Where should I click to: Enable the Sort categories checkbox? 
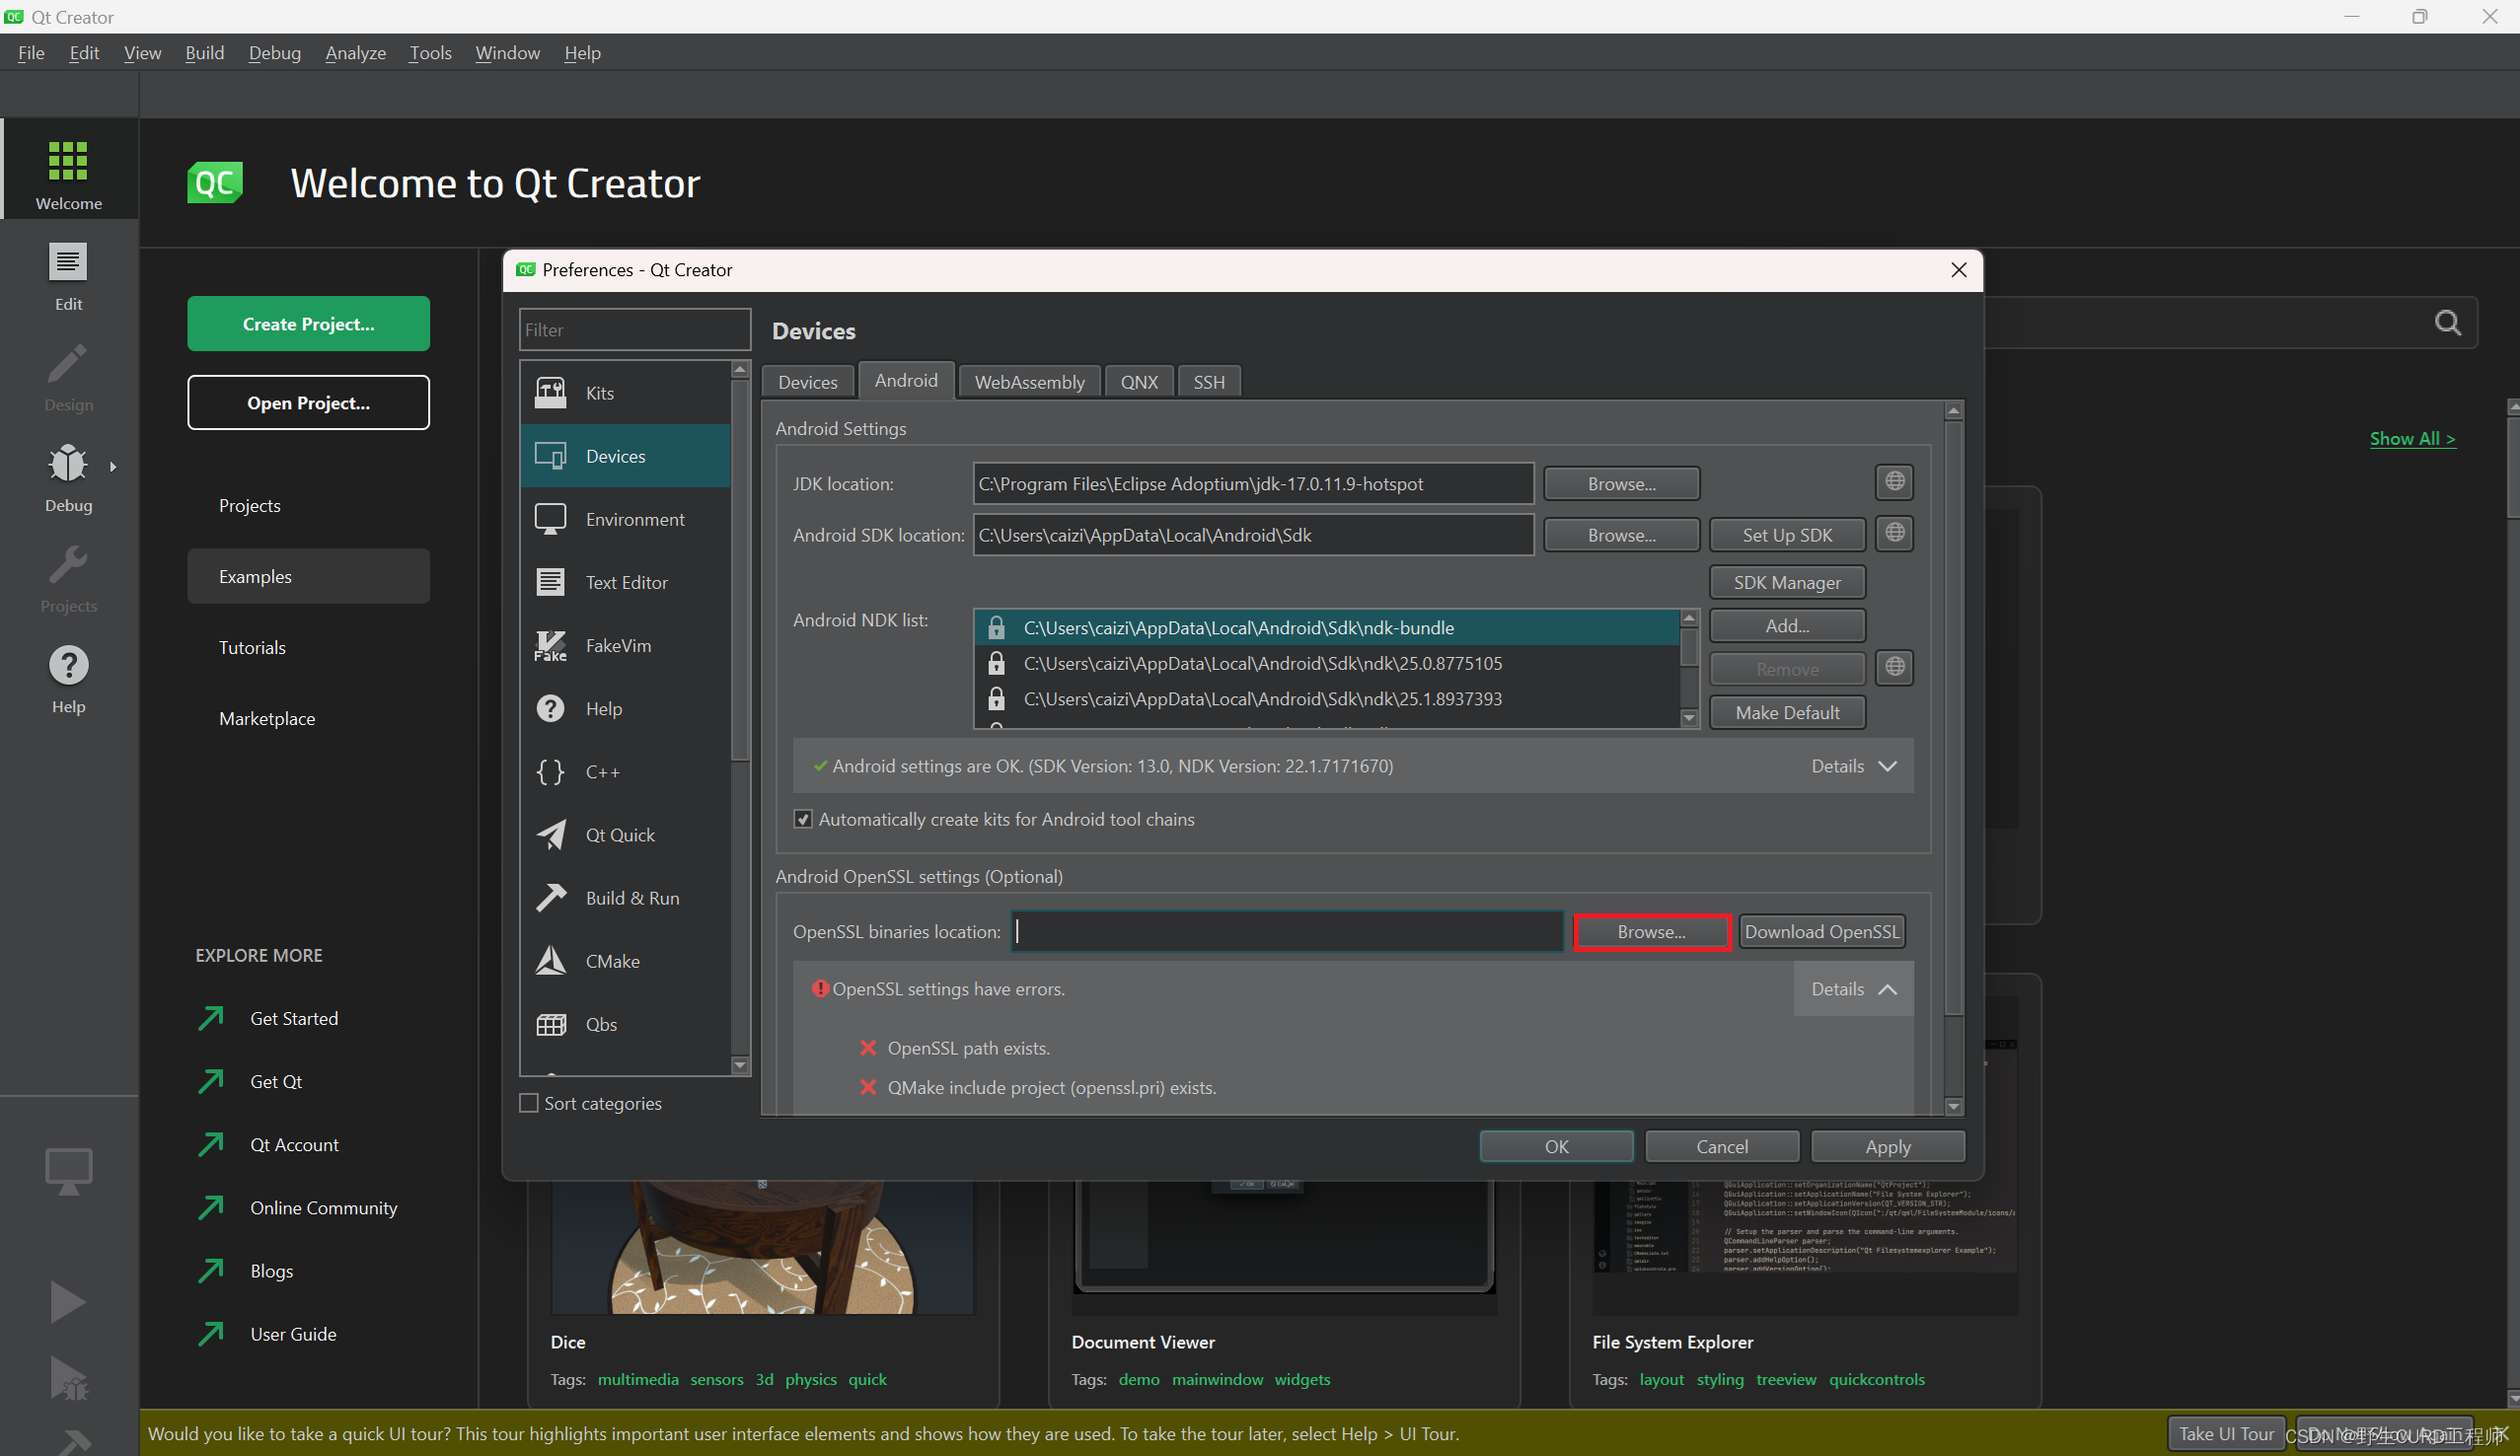point(529,1103)
